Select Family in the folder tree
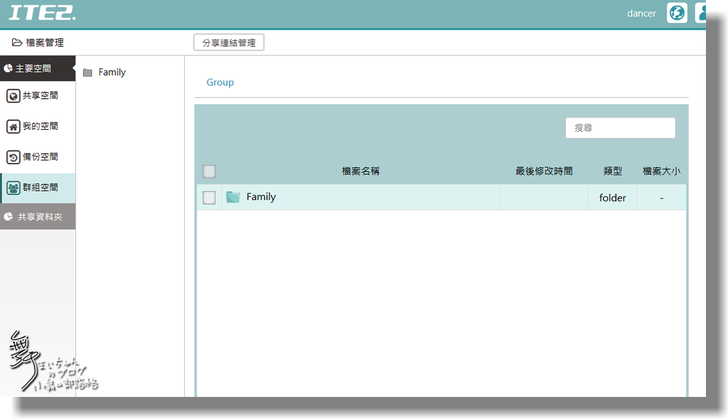 point(111,72)
